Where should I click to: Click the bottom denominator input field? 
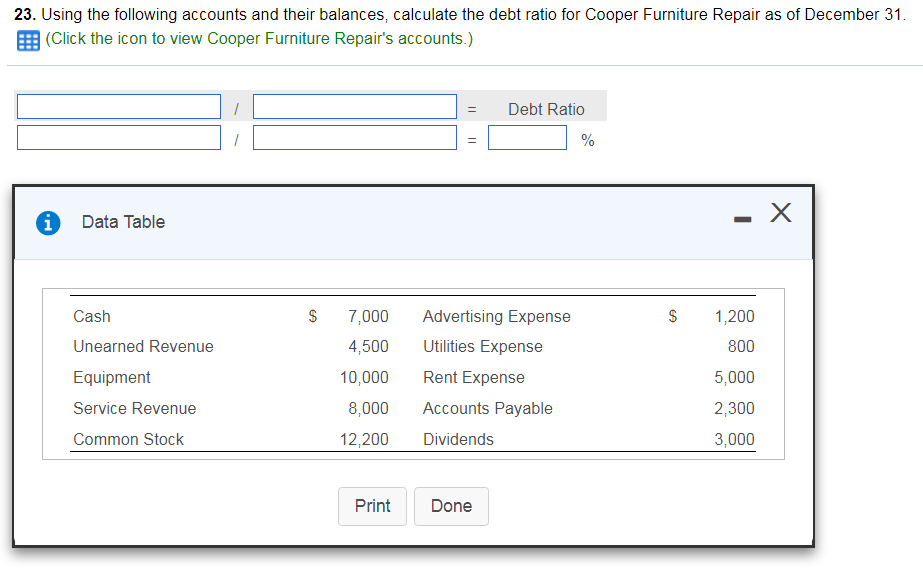(x=354, y=138)
